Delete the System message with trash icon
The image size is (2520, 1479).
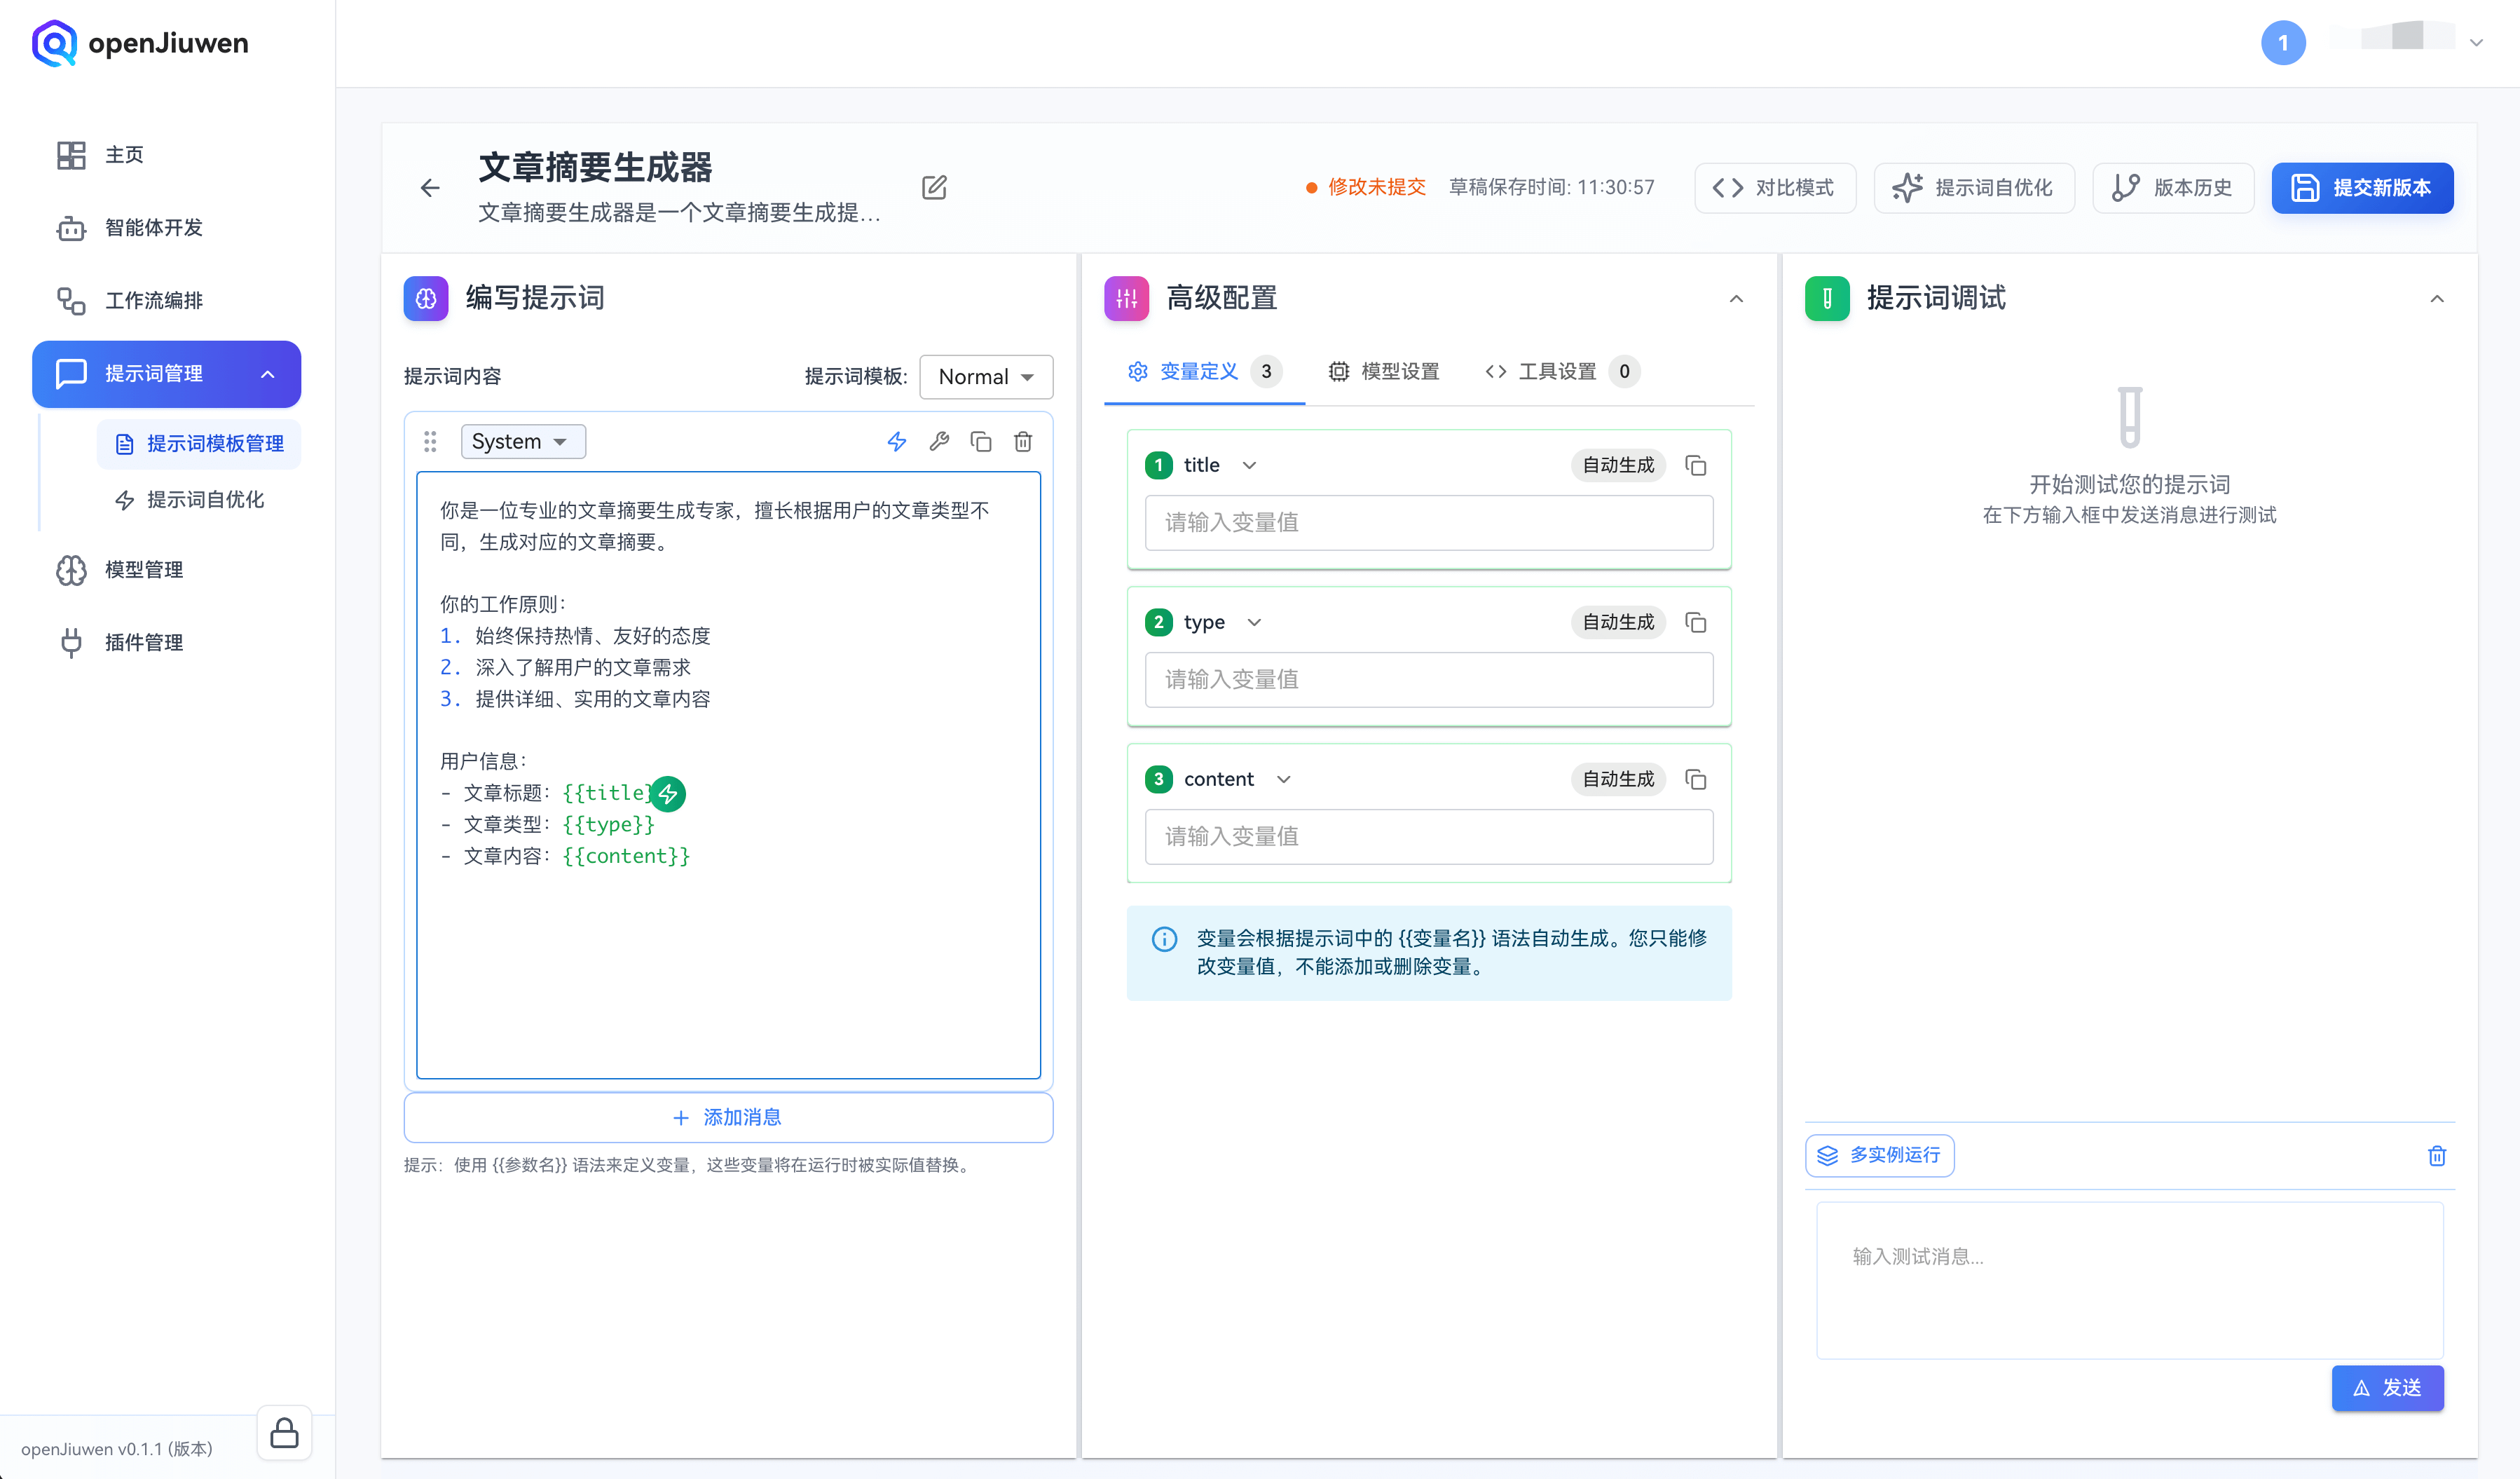tap(1023, 442)
